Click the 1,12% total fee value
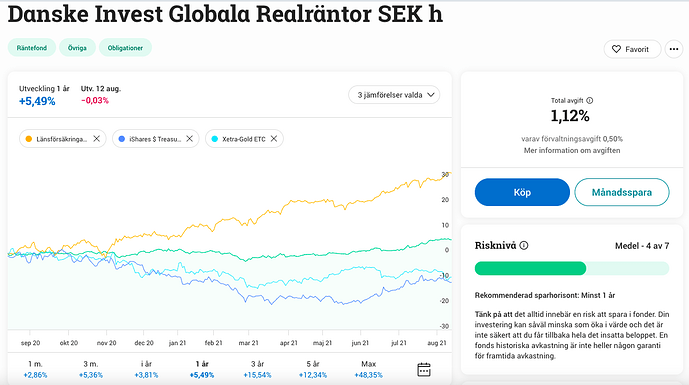689x385 pixels. [570, 116]
